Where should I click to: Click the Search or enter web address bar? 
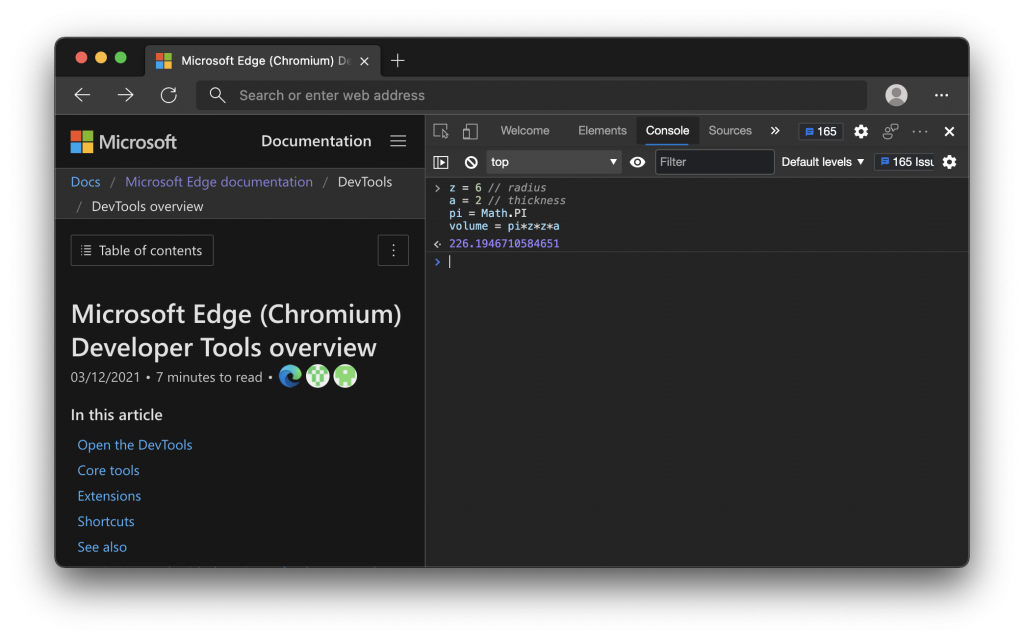click(532, 95)
